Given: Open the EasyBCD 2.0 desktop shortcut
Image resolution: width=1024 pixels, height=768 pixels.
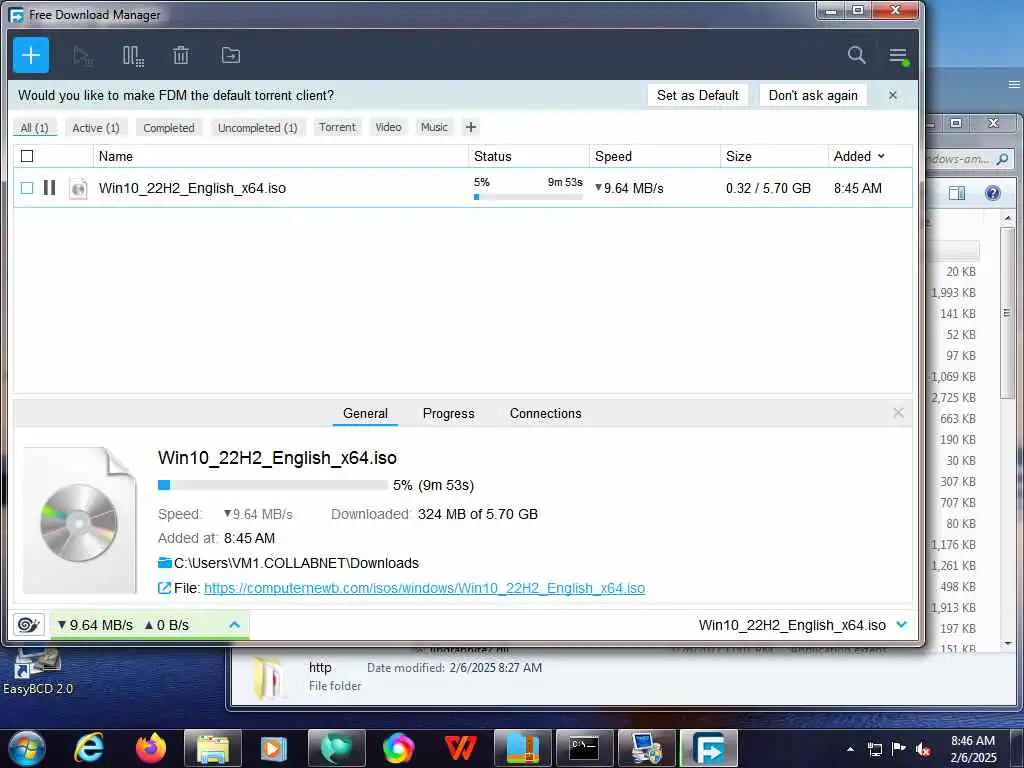Looking at the screenshot, I should tap(37, 671).
